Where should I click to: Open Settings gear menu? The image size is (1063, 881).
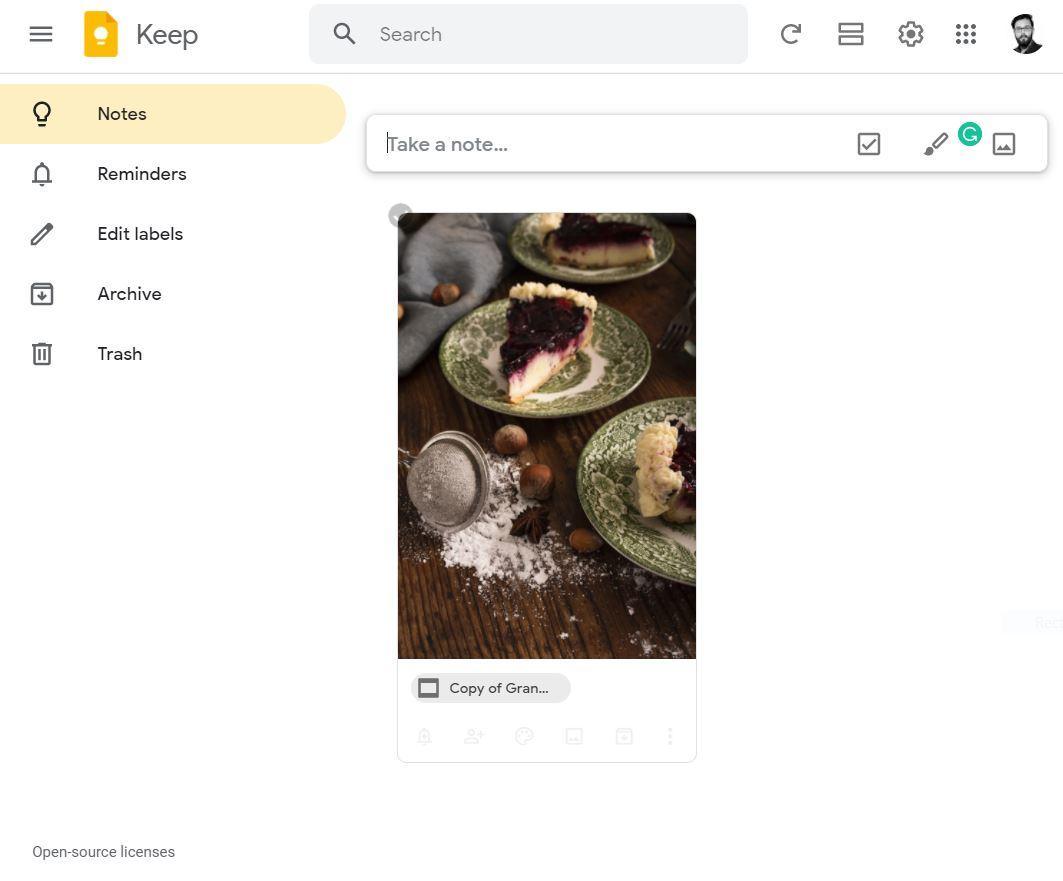click(910, 34)
